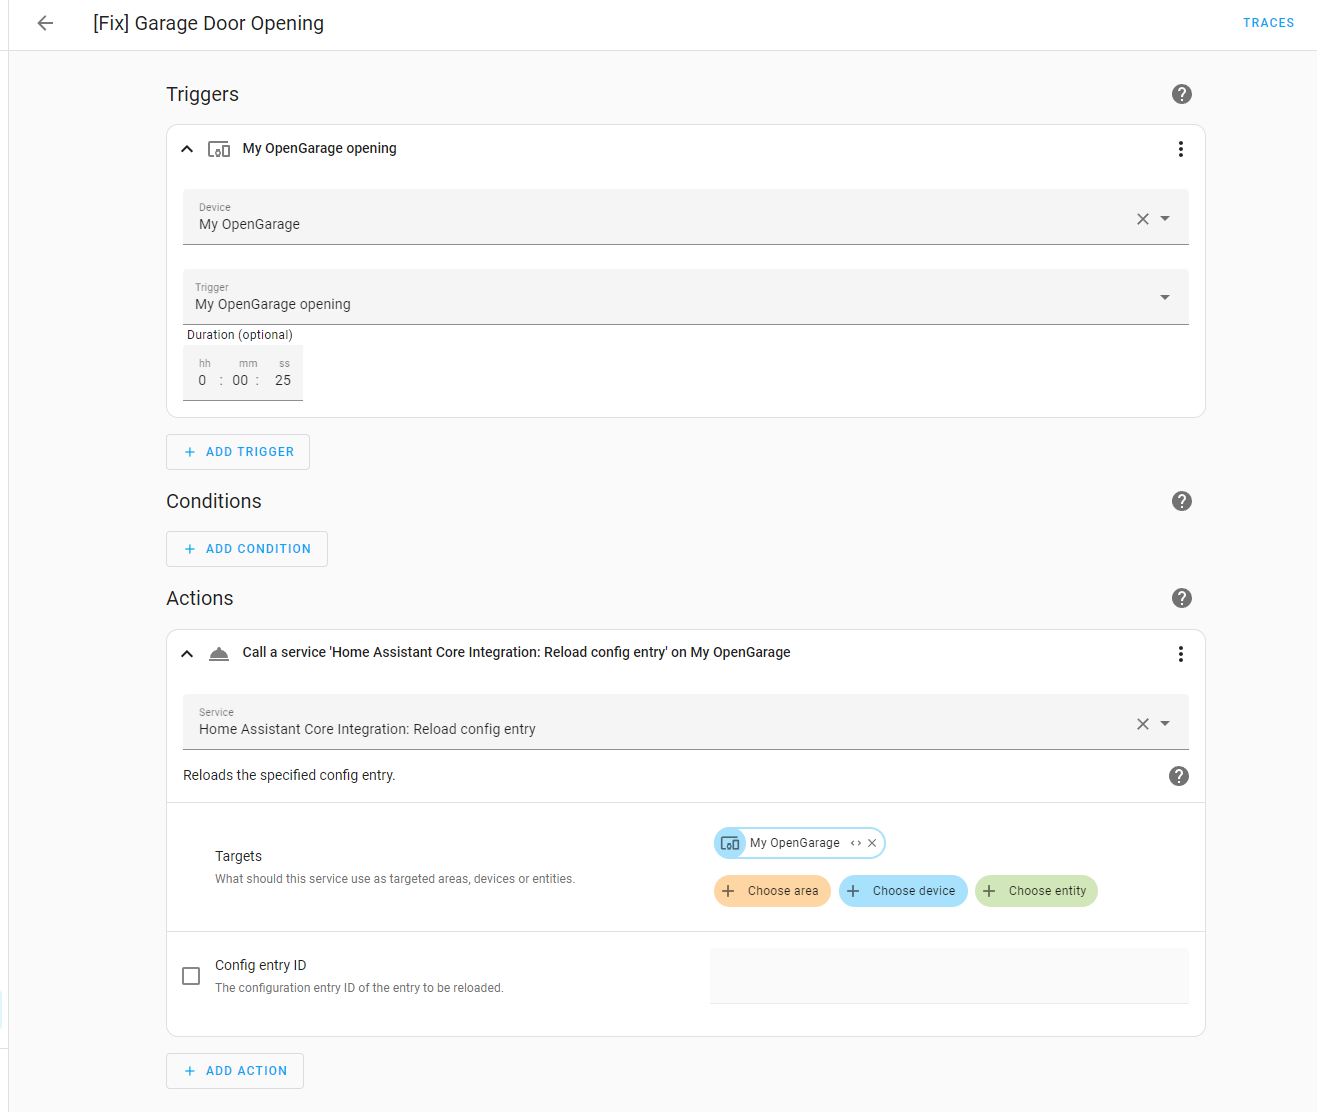The height and width of the screenshot is (1112, 1317).
Task: Open the Trigger dropdown showing 'My OpenGarage opening'
Action: (1164, 297)
